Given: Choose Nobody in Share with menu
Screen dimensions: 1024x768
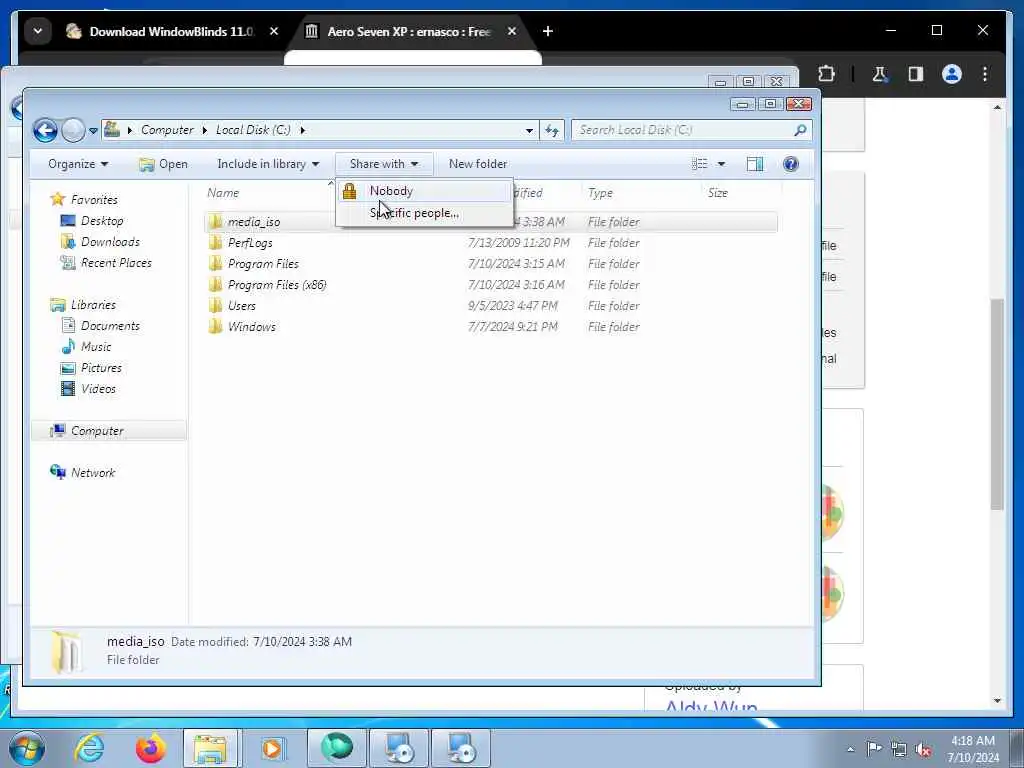Looking at the screenshot, I should [x=424, y=191].
